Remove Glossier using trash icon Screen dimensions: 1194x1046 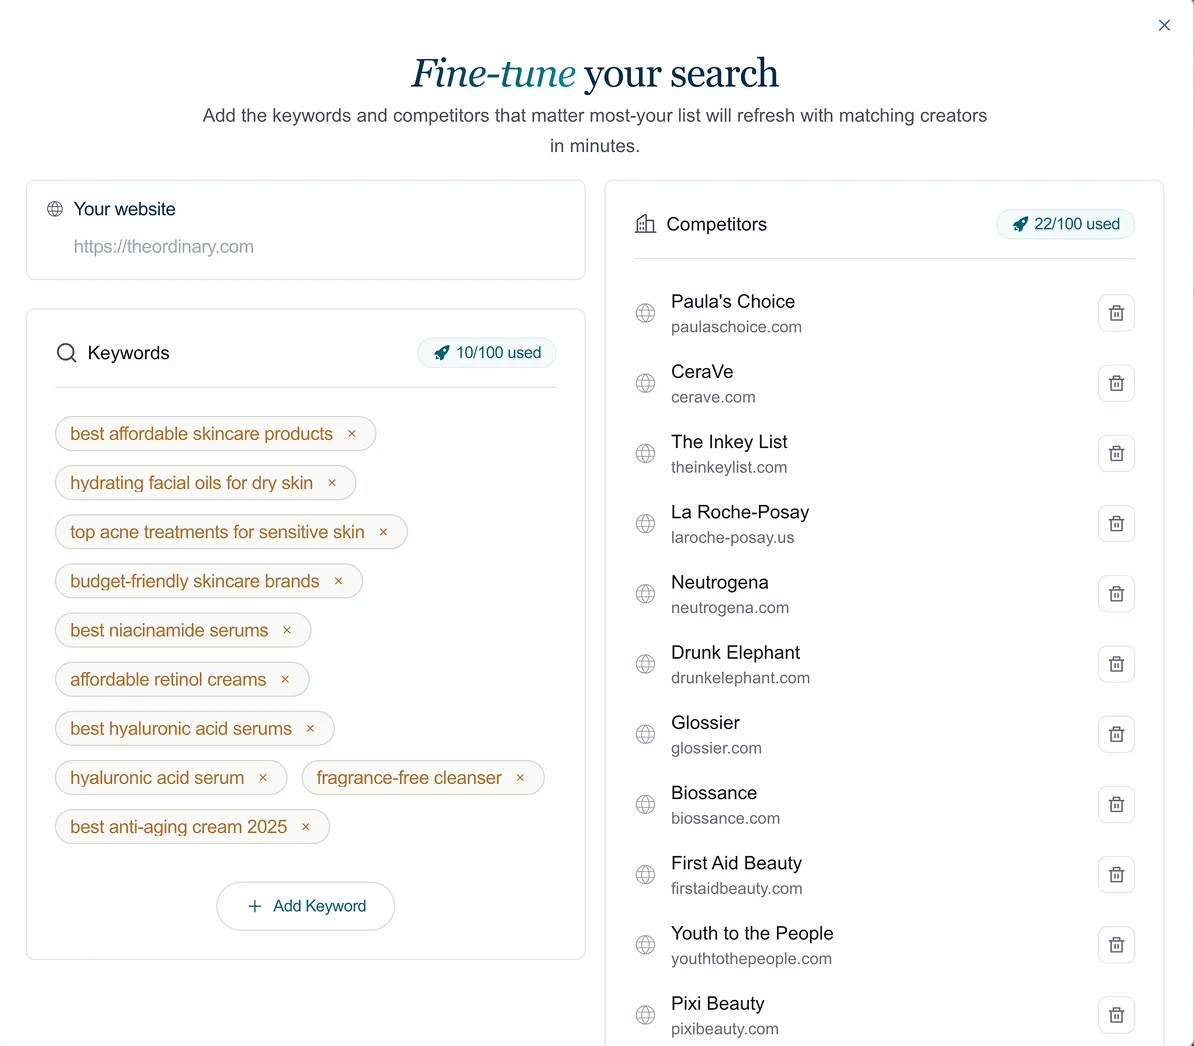pos(1116,735)
